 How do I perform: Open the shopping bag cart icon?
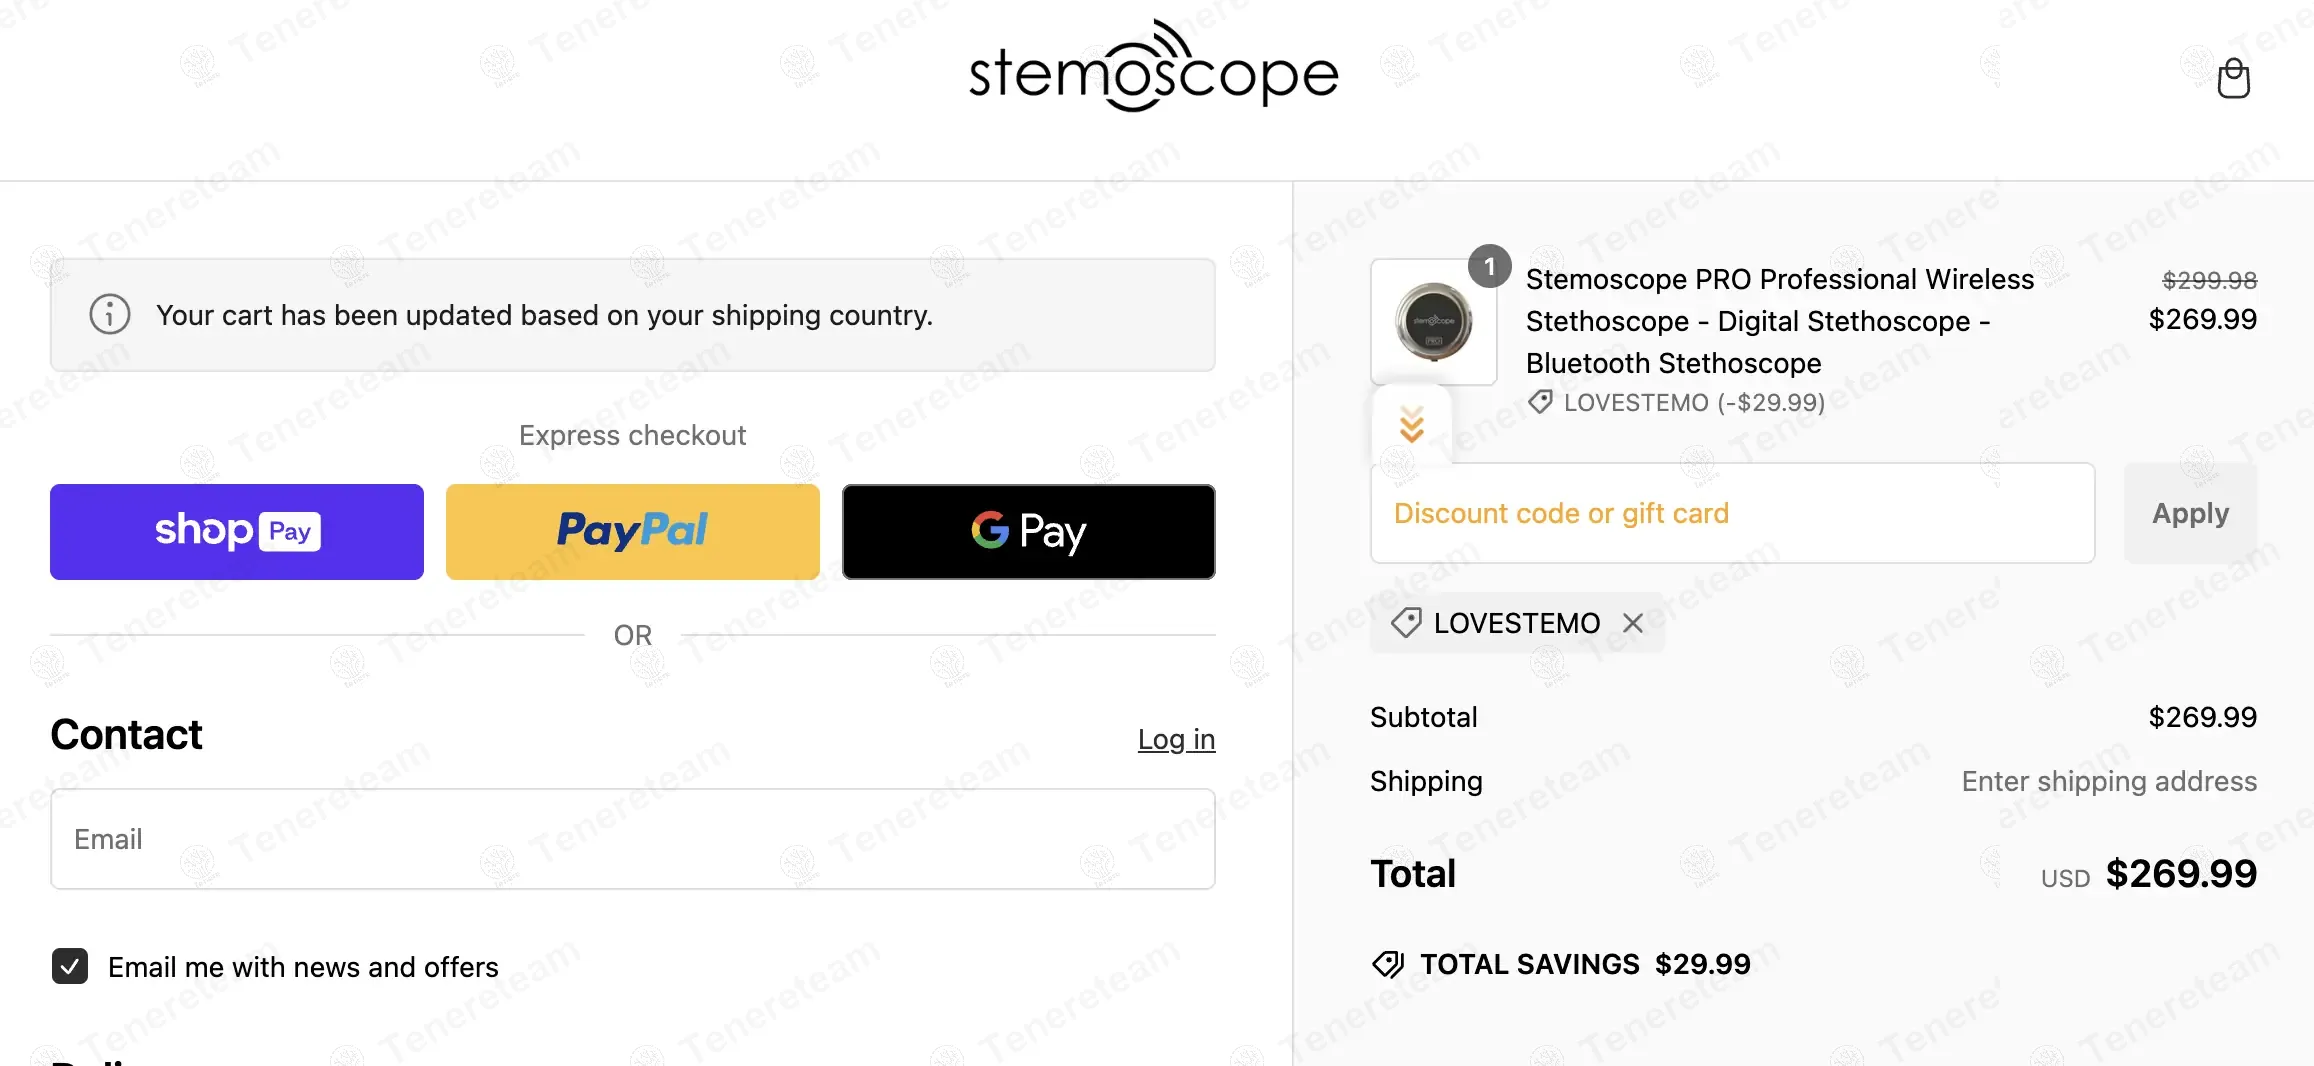pos(2233,78)
